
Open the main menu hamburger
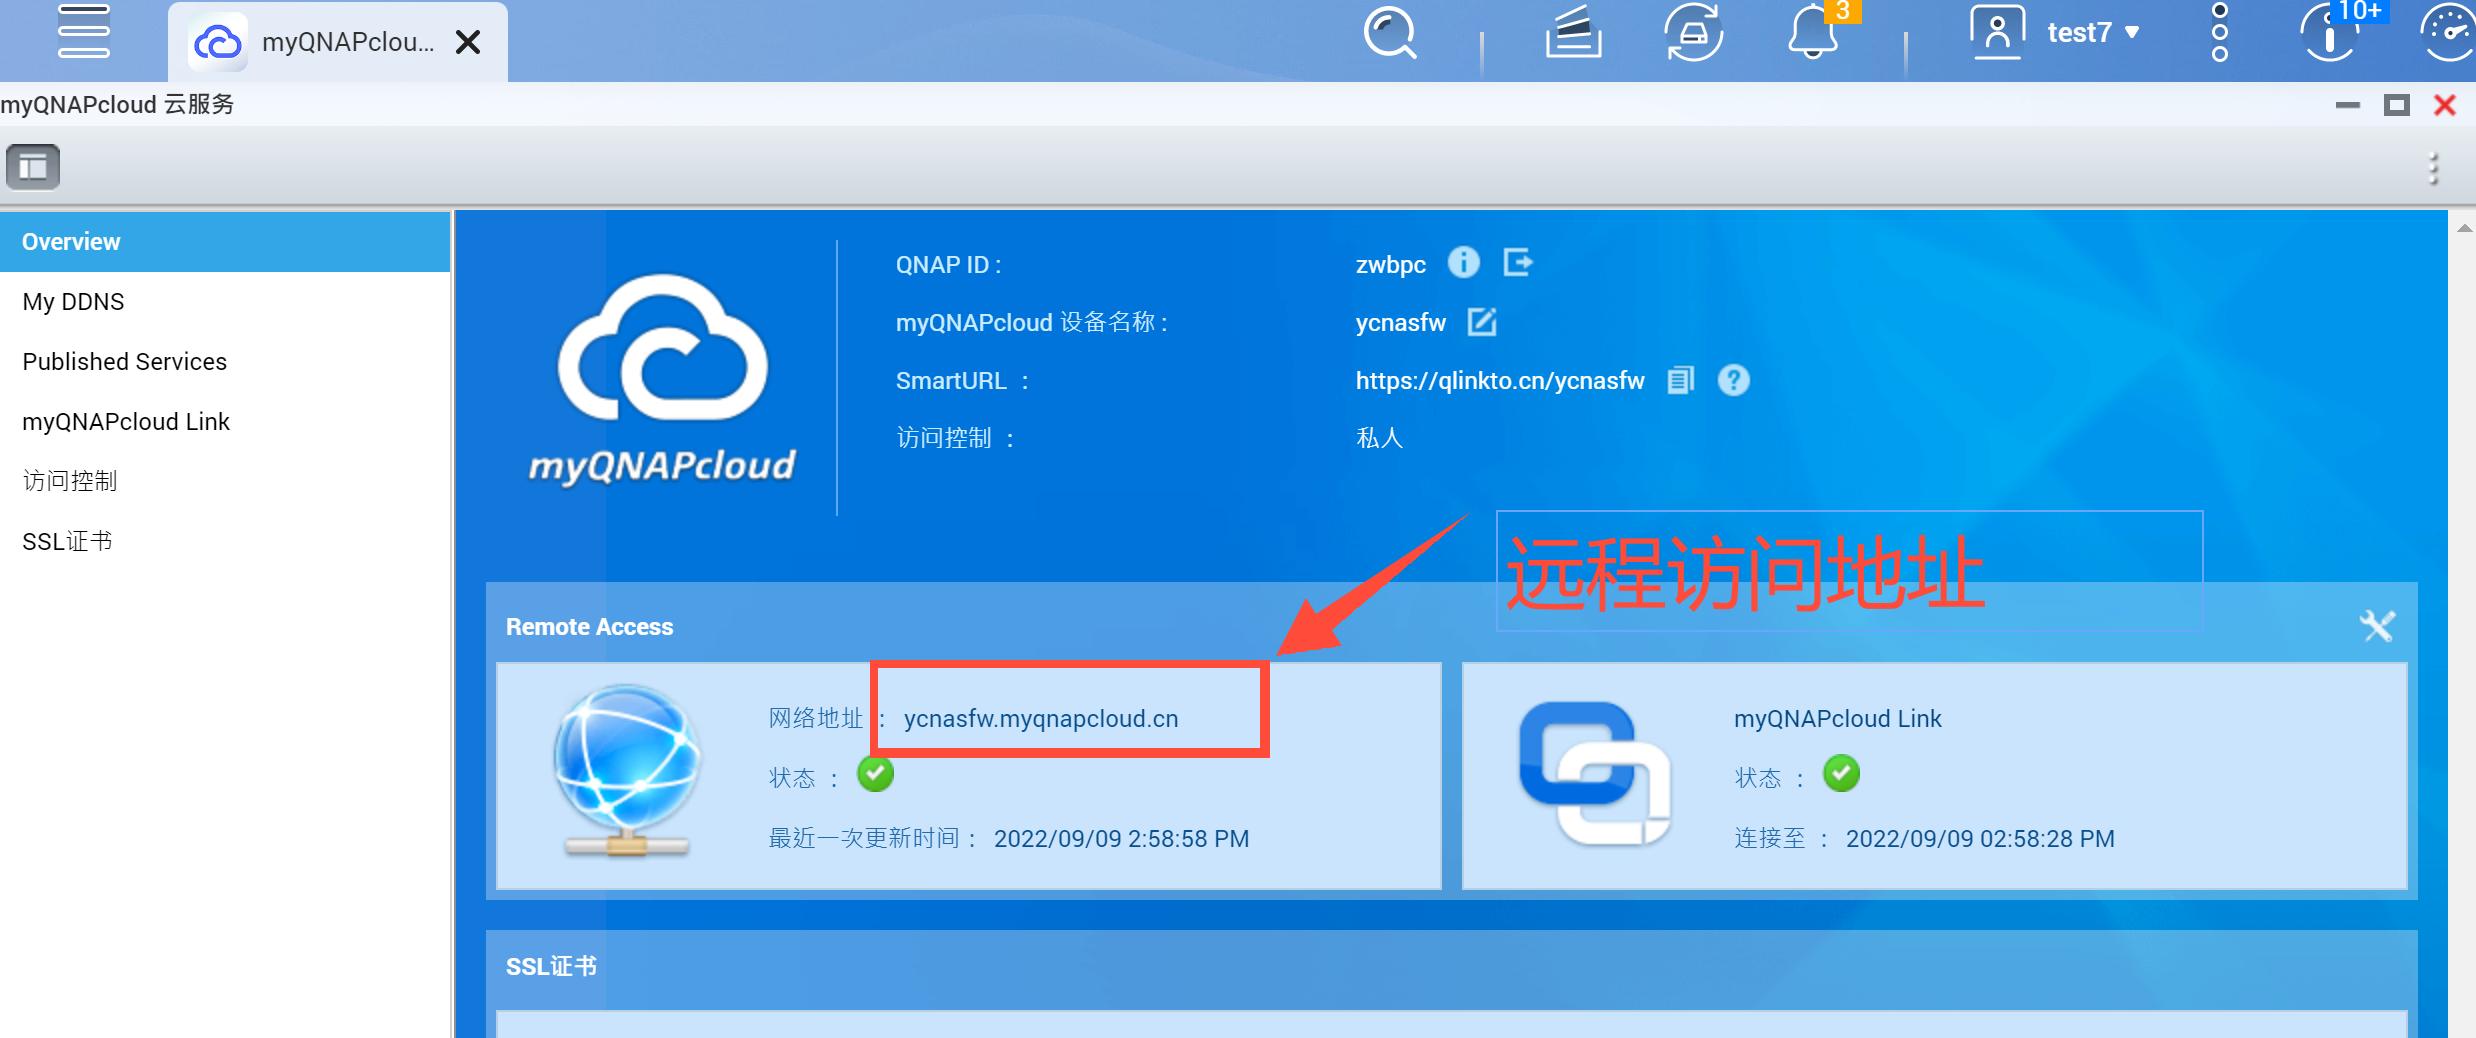point(84,32)
